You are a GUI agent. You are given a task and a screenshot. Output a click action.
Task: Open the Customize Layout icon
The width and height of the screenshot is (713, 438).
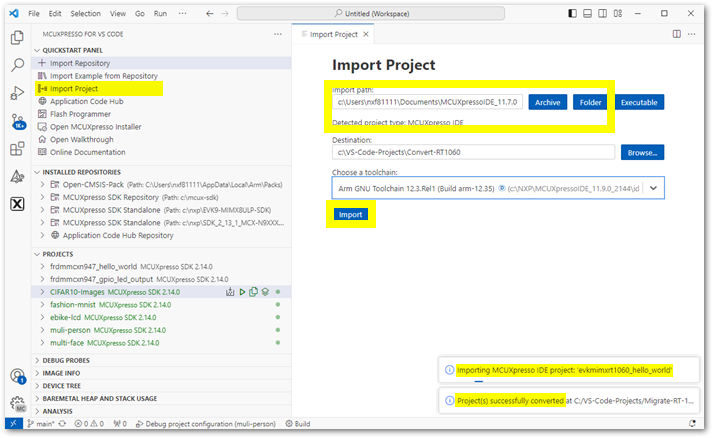(618, 14)
